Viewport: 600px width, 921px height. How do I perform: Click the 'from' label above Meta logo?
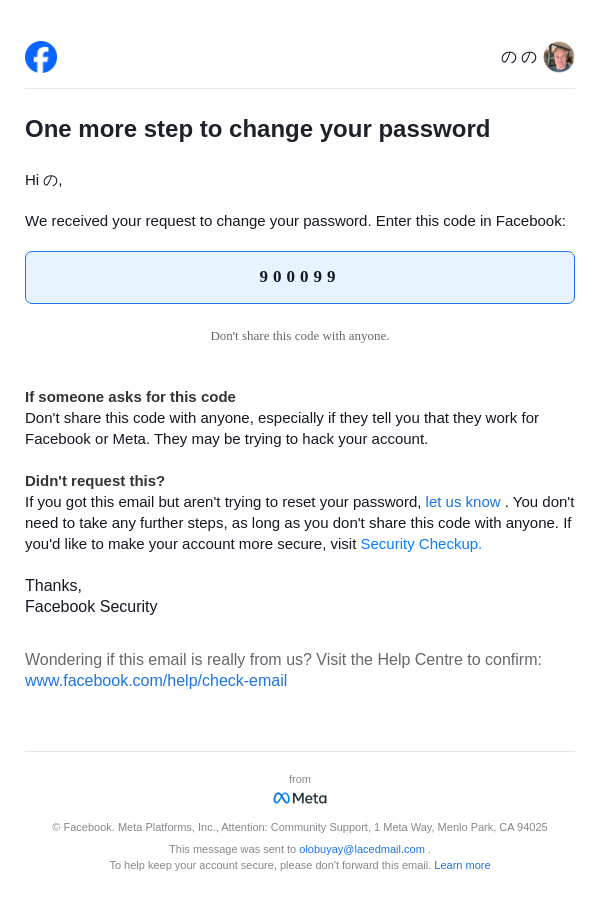point(300,779)
